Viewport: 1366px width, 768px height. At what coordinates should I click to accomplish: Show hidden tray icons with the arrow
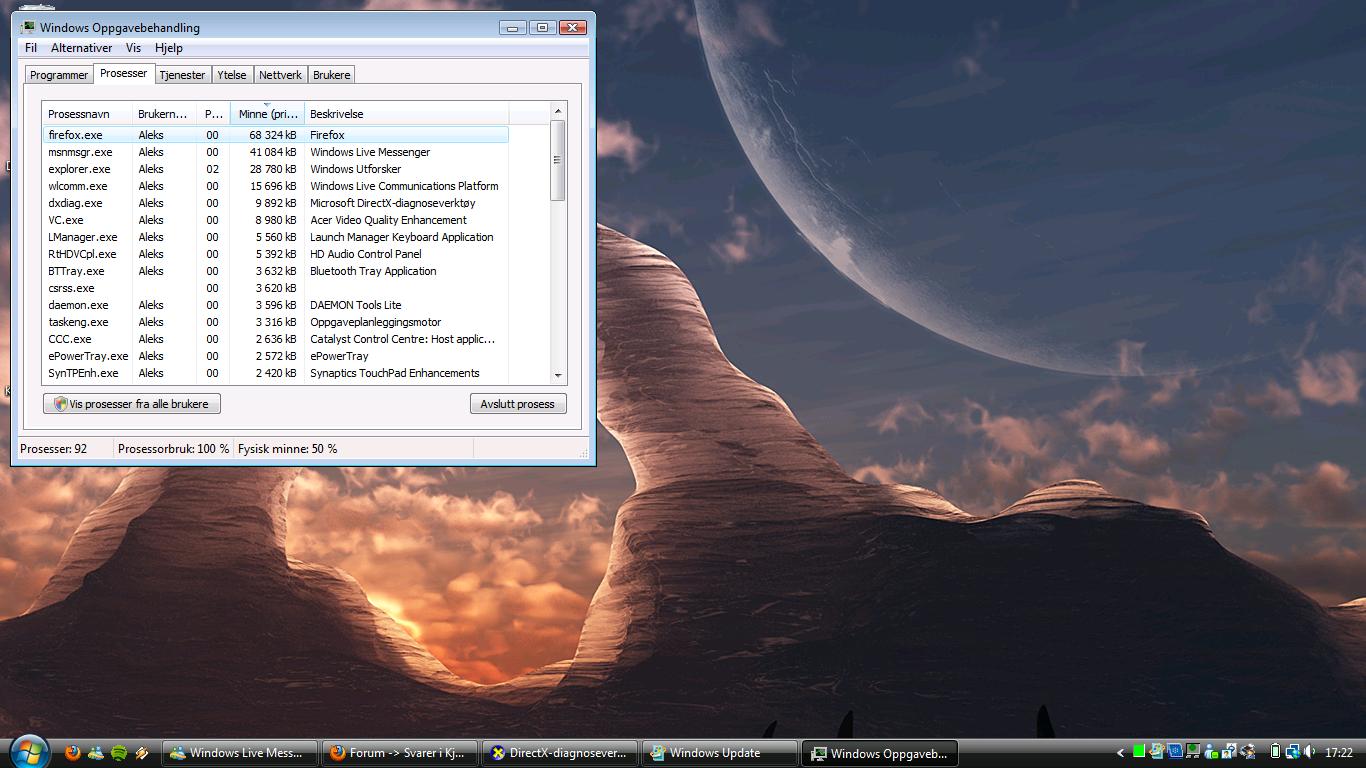tap(1120, 752)
